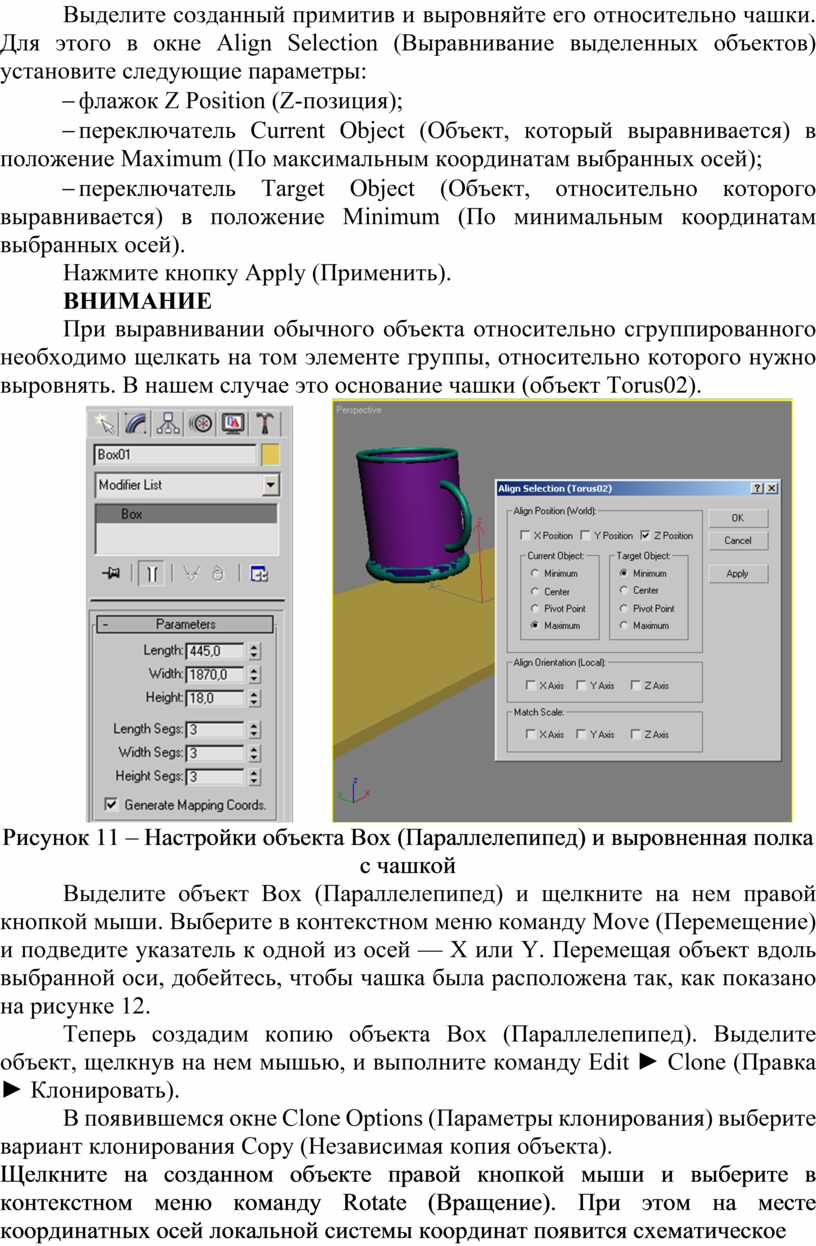The image size is (816, 1246).
Task: Open the Display command panel tab
Action: pos(233,423)
